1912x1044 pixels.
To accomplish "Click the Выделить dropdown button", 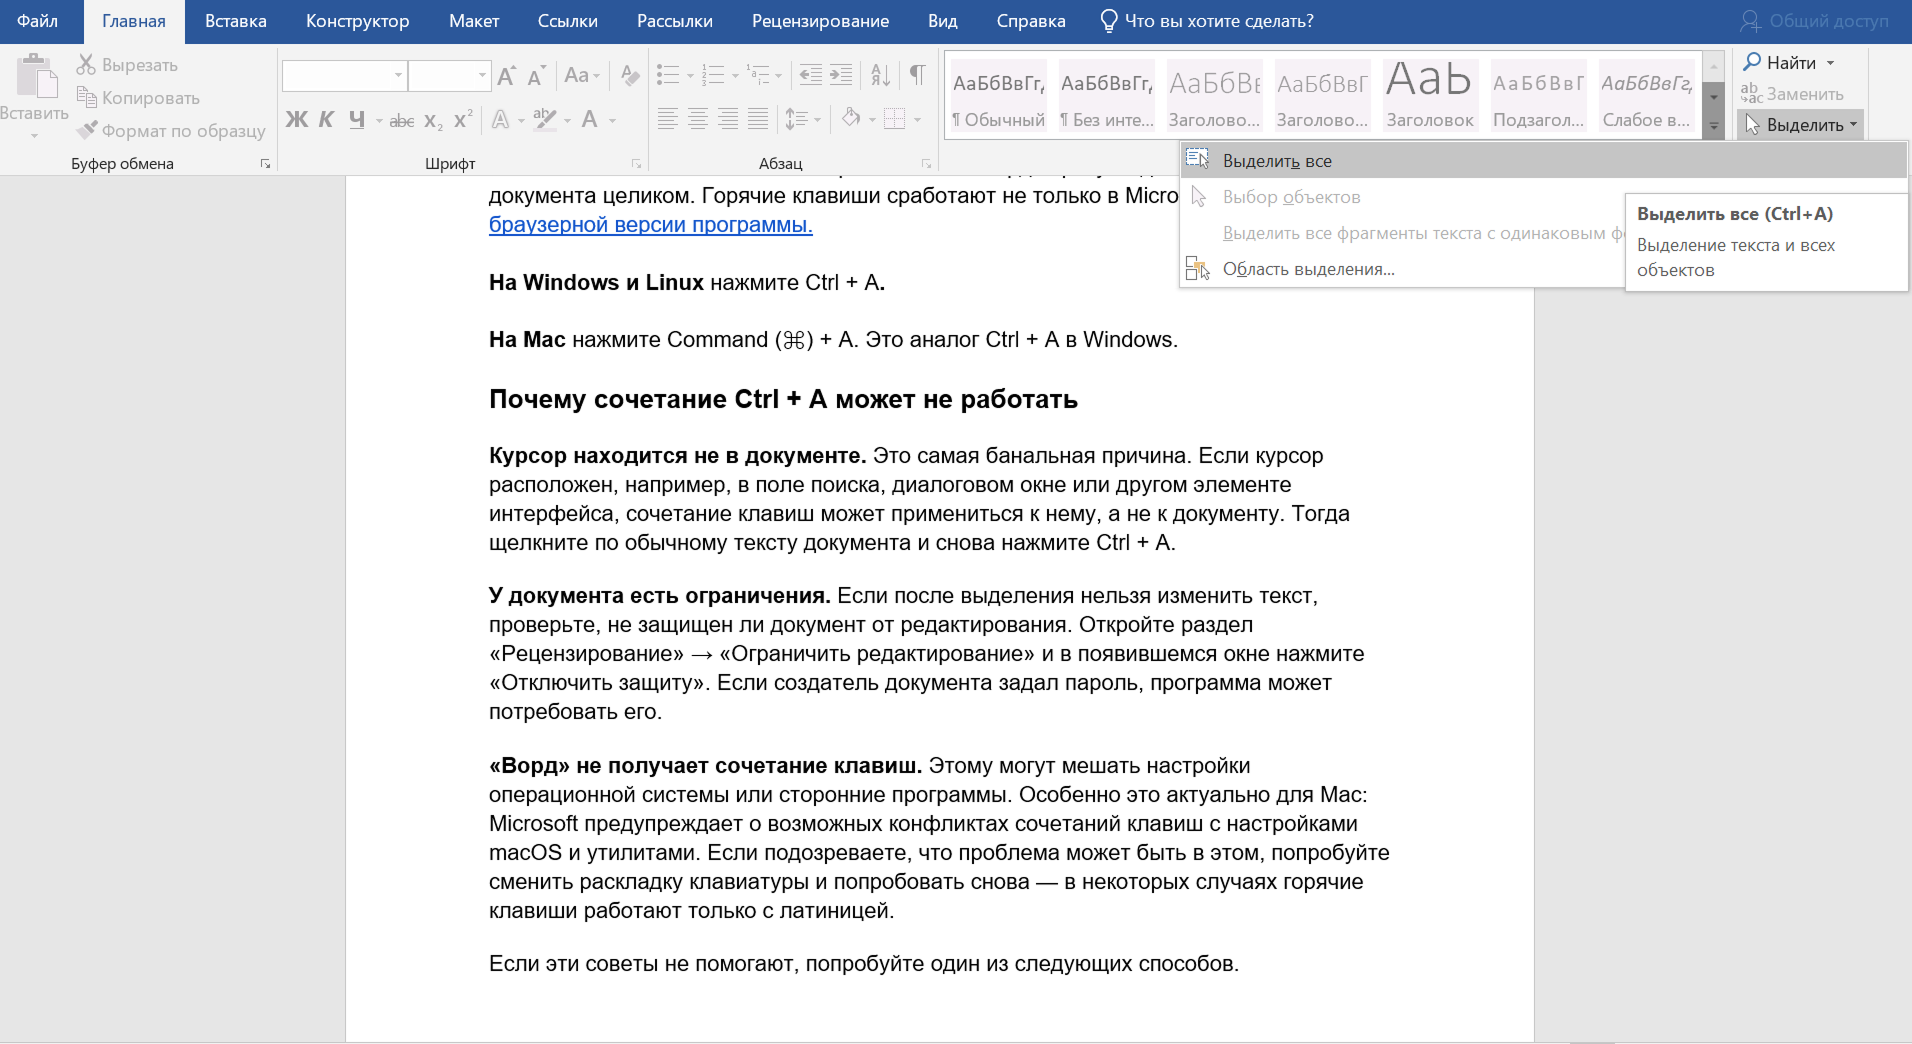I will (x=1800, y=125).
